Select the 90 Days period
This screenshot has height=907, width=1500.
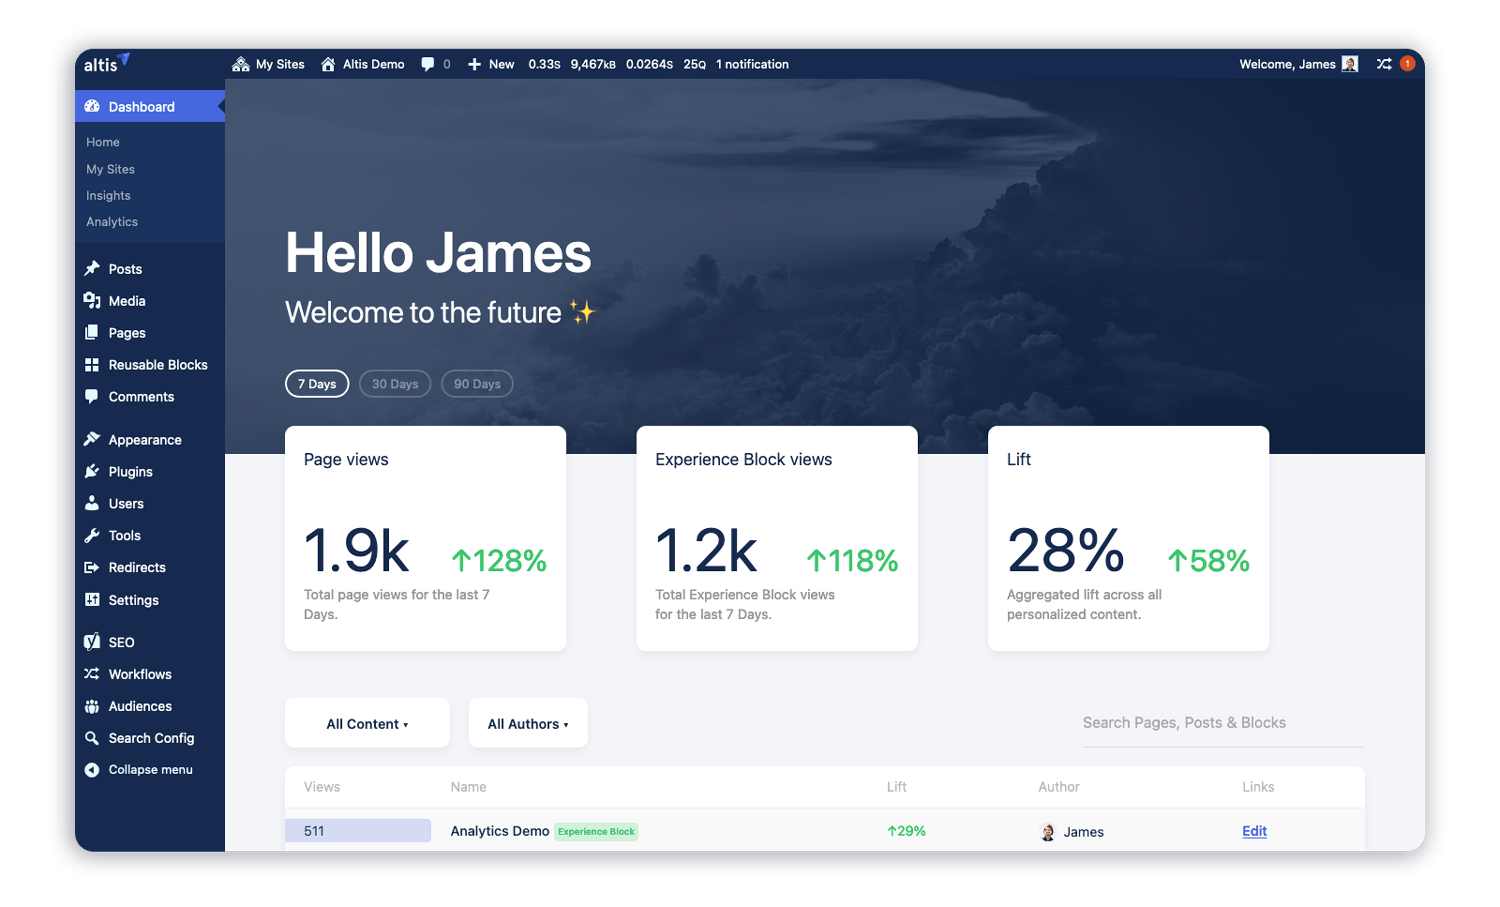pyautogui.click(x=477, y=384)
